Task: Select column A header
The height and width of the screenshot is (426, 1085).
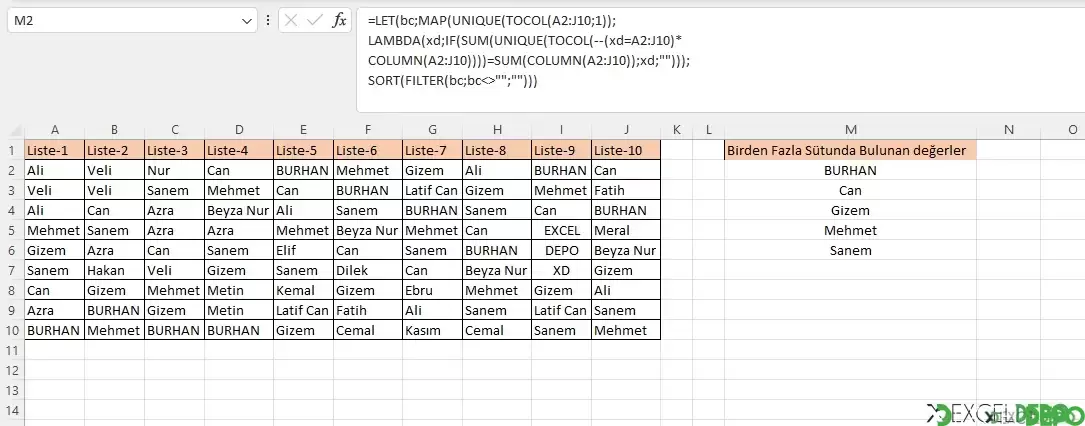Action: coord(55,129)
